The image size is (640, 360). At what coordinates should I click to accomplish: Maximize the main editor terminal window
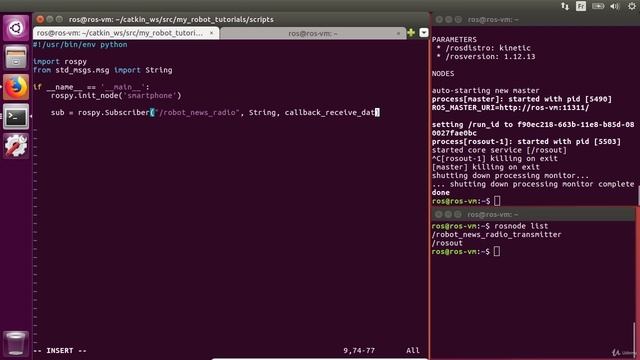(59, 19)
